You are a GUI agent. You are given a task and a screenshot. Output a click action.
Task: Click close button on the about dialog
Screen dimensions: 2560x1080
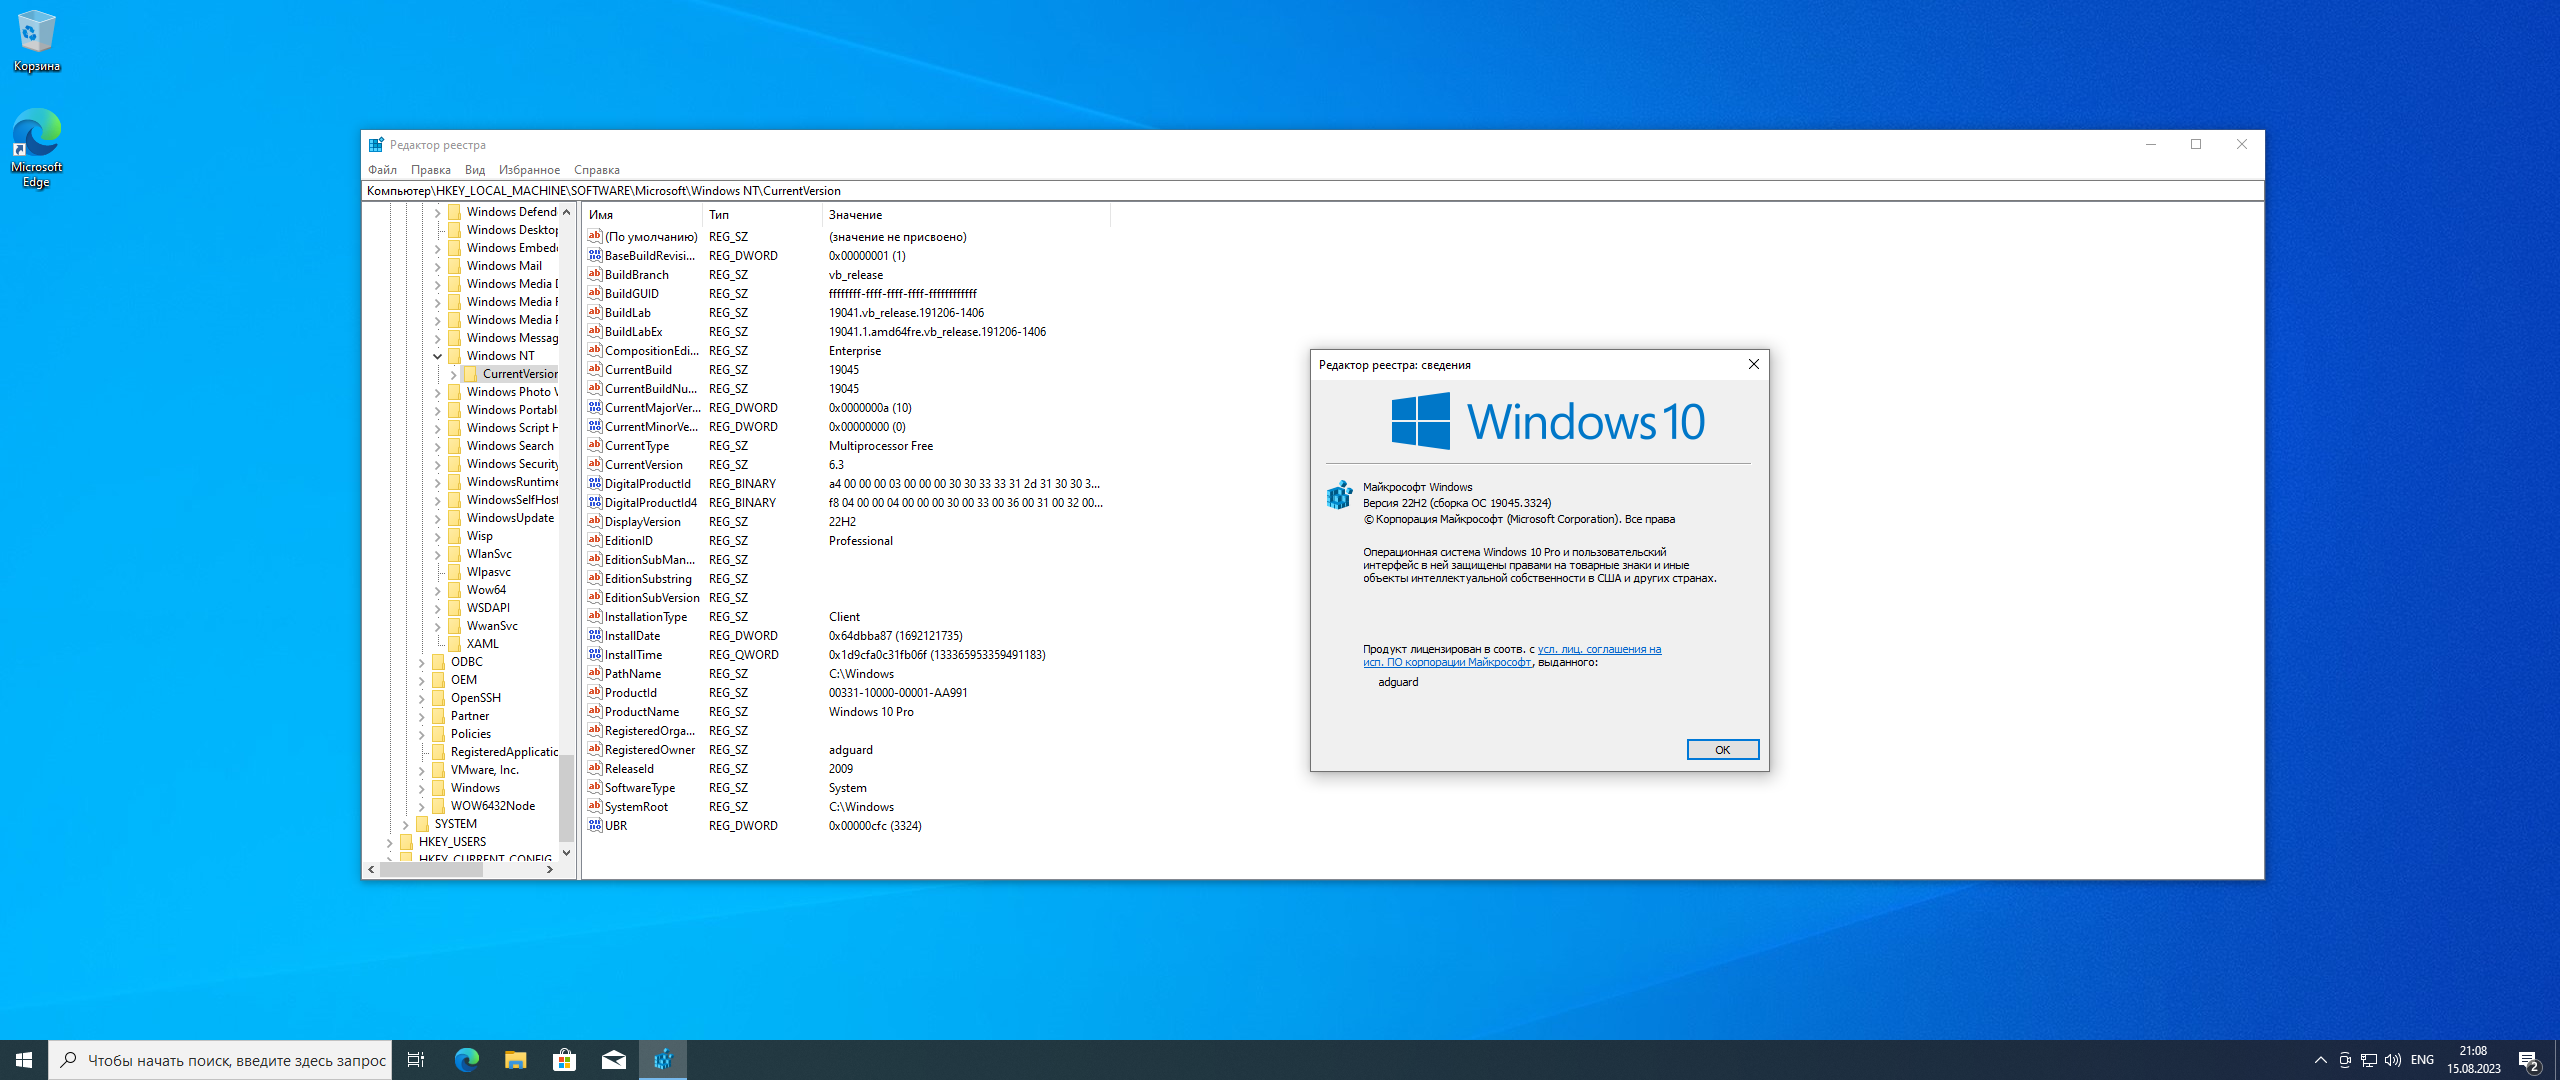(x=1753, y=364)
